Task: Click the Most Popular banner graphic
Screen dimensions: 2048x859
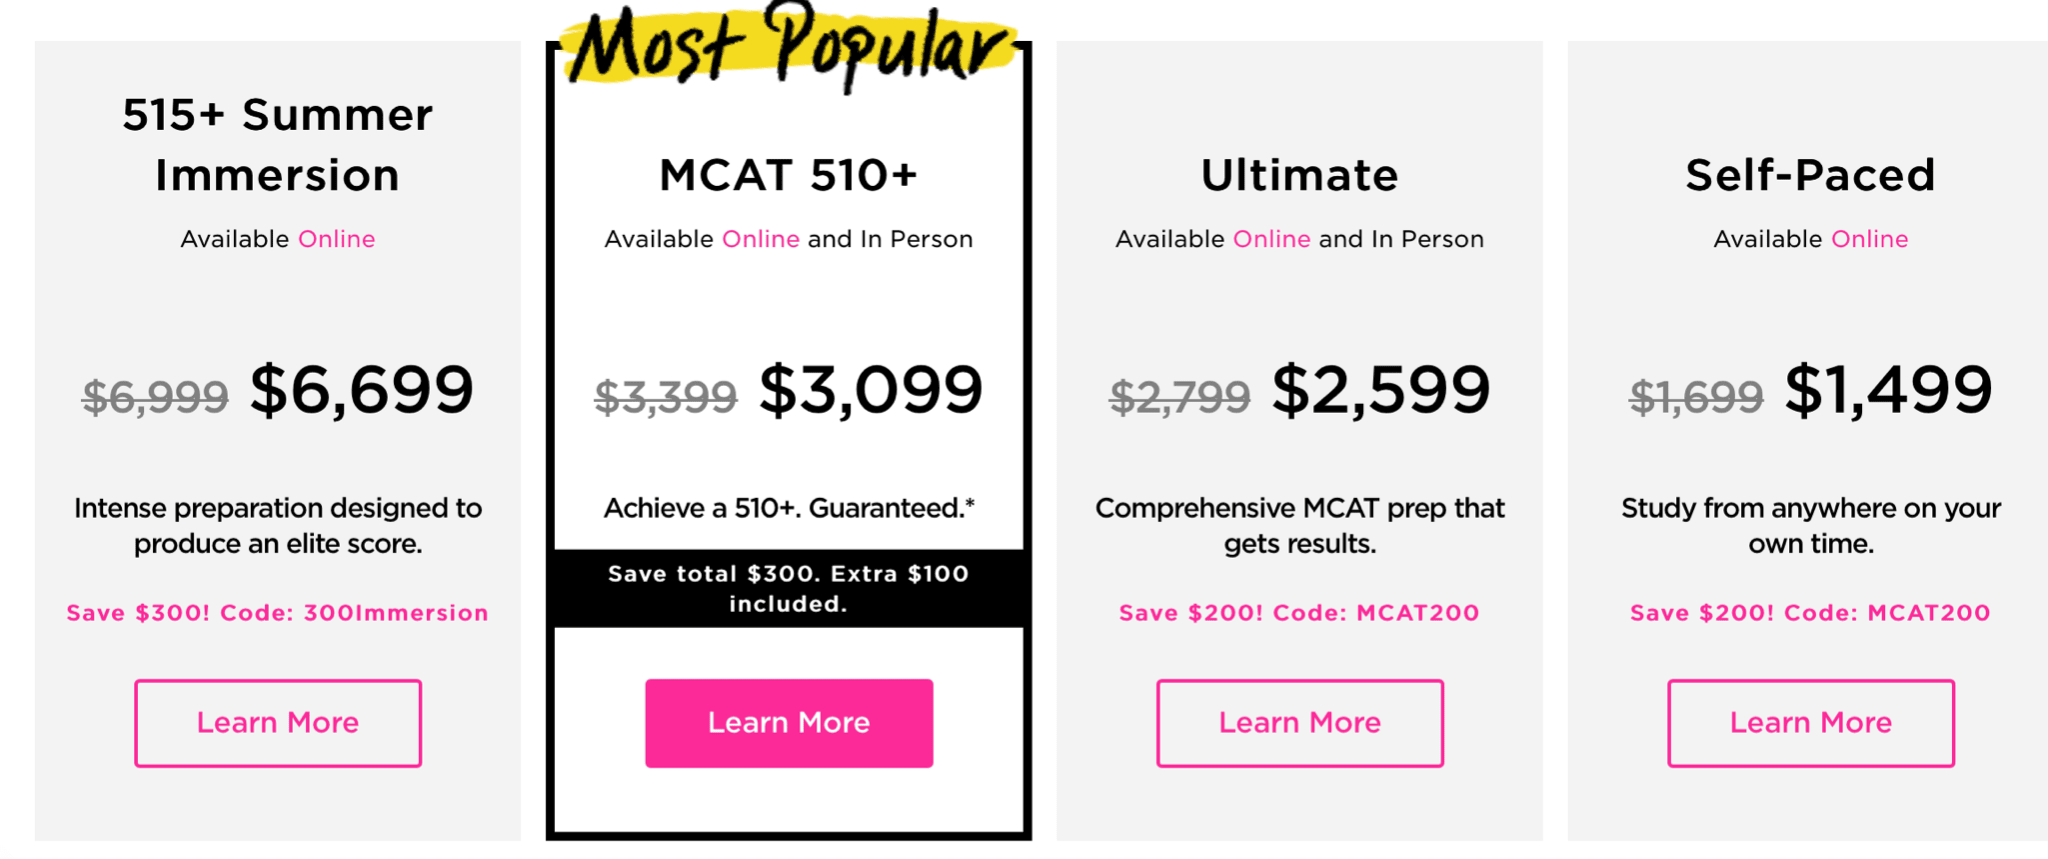Action: tap(789, 45)
